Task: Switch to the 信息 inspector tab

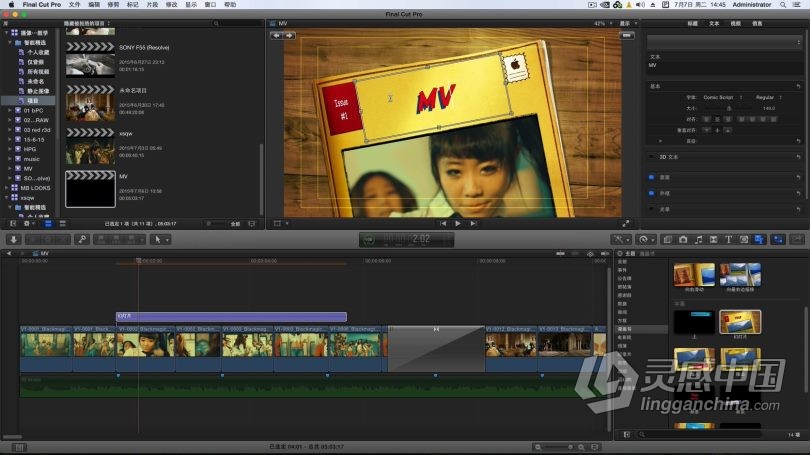Action: (757, 23)
